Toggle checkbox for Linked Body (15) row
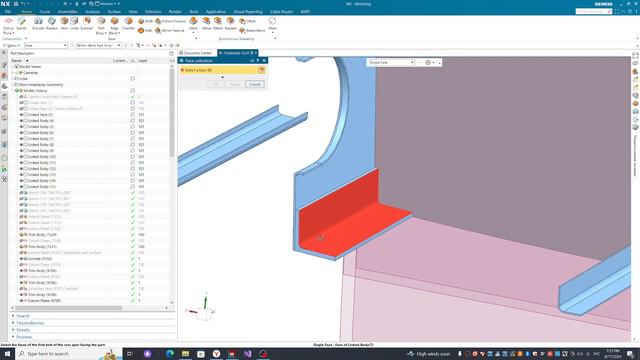 point(133,187)
